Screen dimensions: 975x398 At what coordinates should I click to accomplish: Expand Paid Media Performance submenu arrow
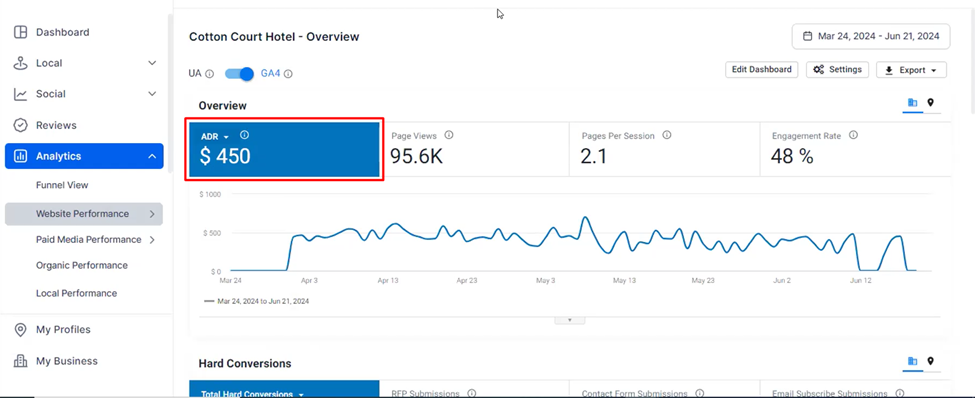[152, 239]
